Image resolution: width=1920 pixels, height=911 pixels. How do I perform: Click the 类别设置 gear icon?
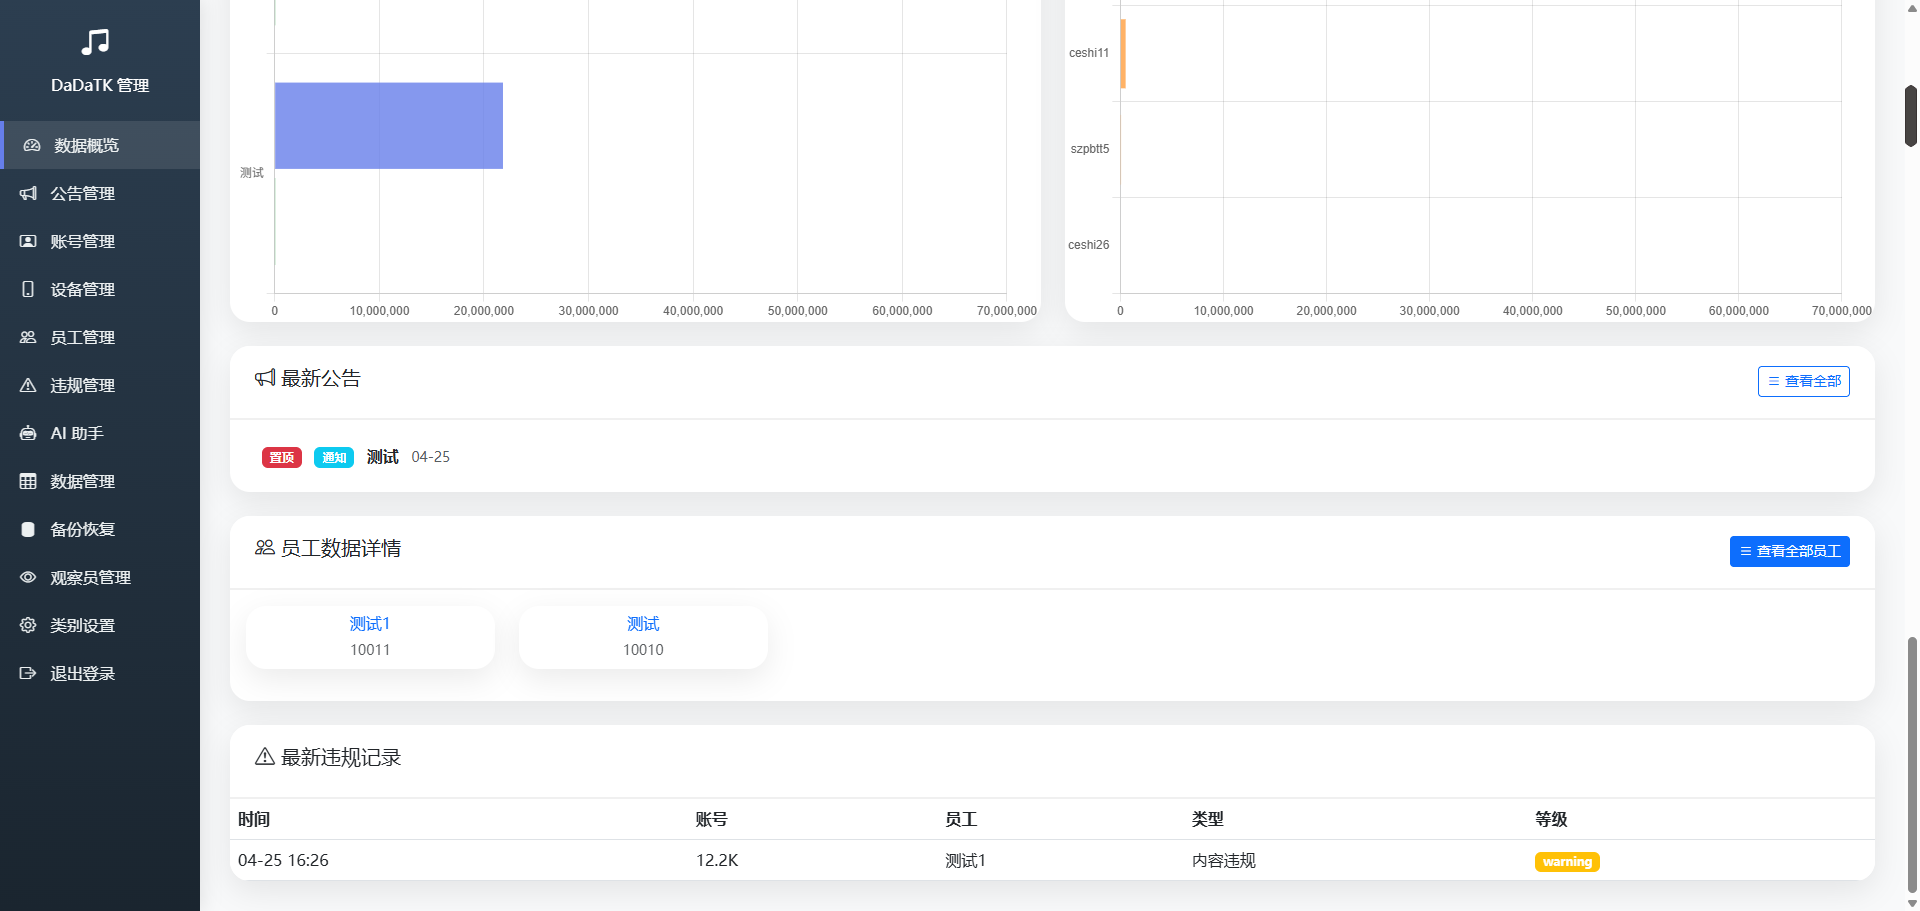(x=28, y=626)
